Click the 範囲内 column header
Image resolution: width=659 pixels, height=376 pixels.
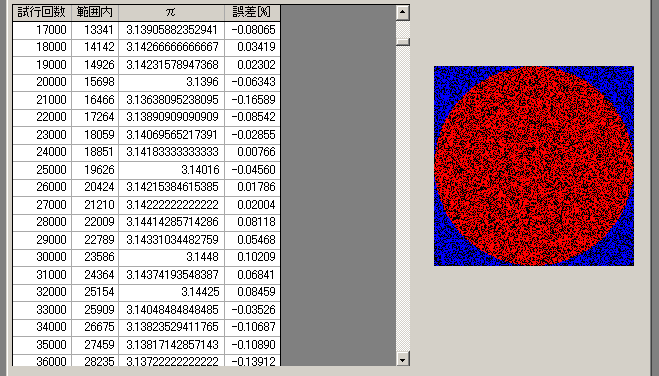click(95, 13)
